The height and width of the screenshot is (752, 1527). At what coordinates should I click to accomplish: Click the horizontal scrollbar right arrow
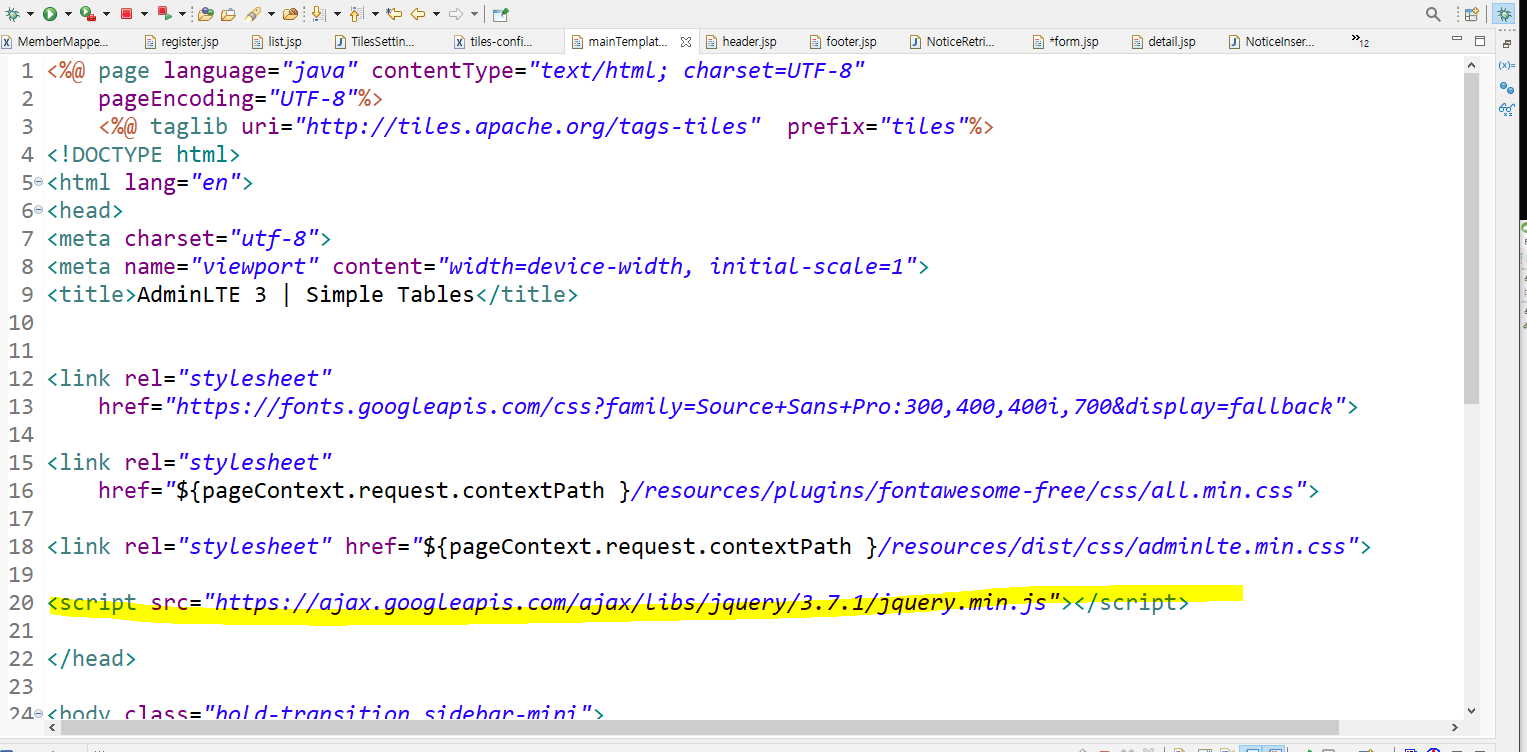pos(1456,727)
